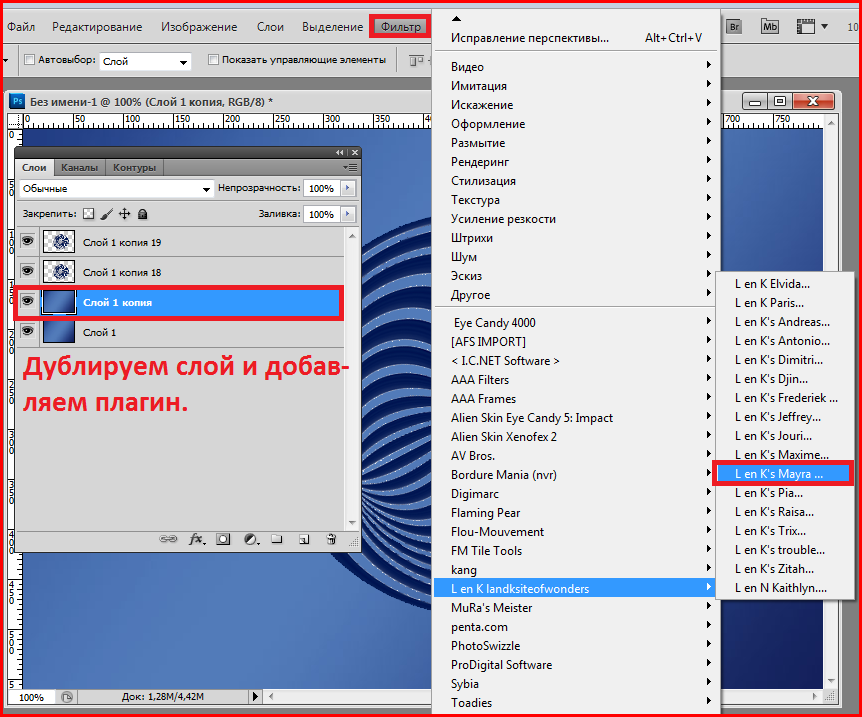Viewport: 862px width, 717px height.
Task: Create a new layer group folder icon
Action: (x=277, y=539)
